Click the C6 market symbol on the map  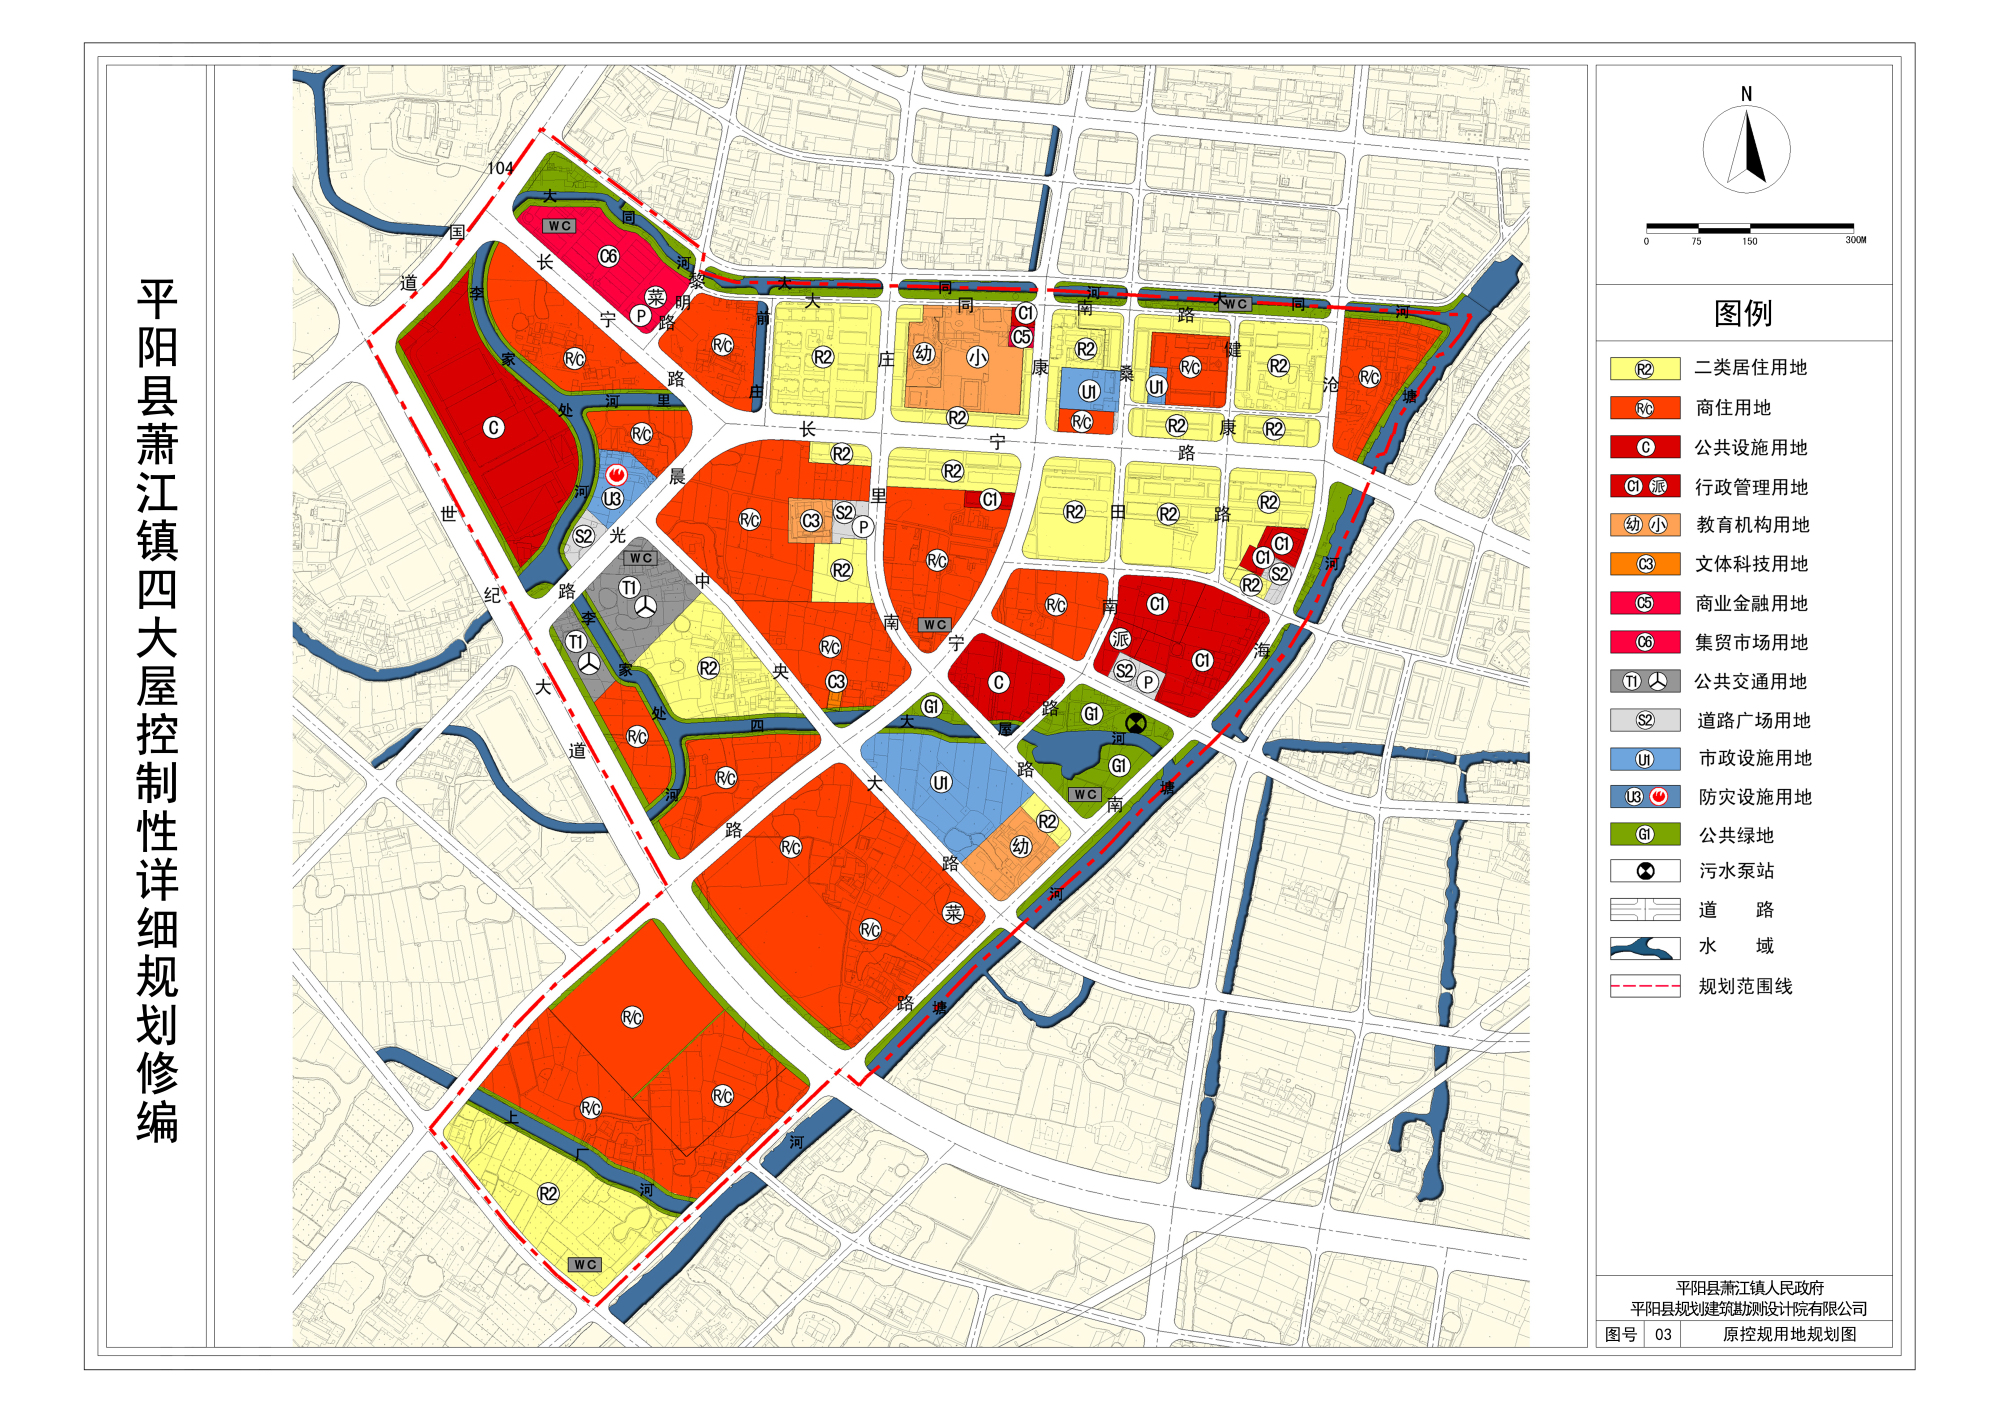(608, 257)
